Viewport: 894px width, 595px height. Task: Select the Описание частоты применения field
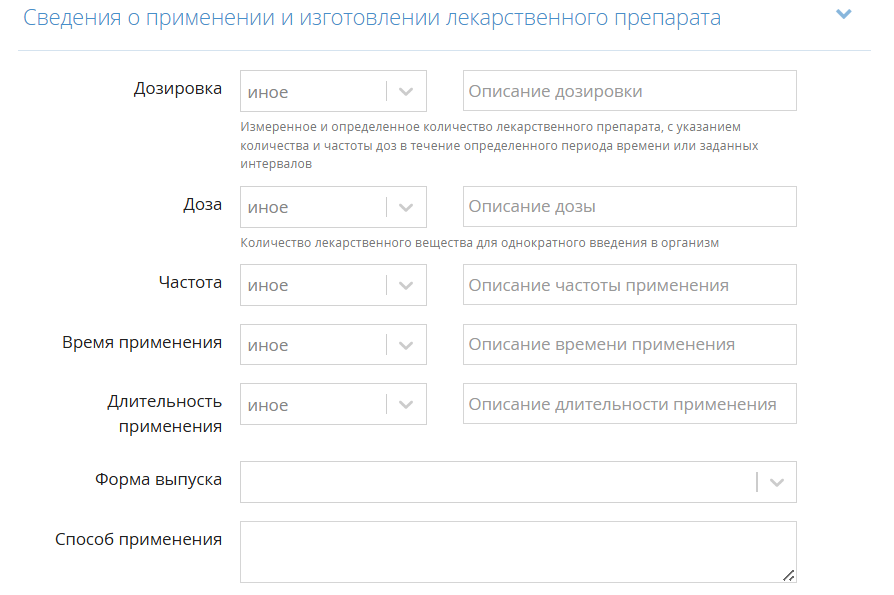(629, 285)
